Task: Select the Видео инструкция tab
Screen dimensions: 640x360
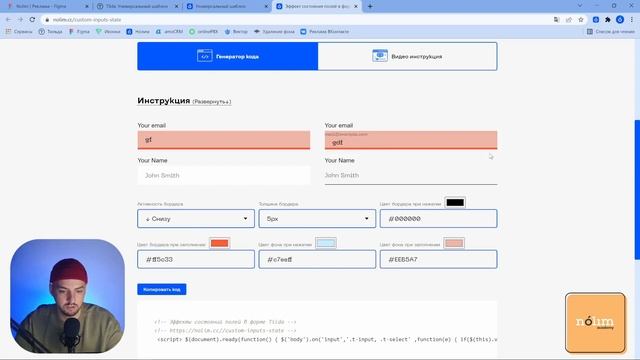Action: (407, 56)
